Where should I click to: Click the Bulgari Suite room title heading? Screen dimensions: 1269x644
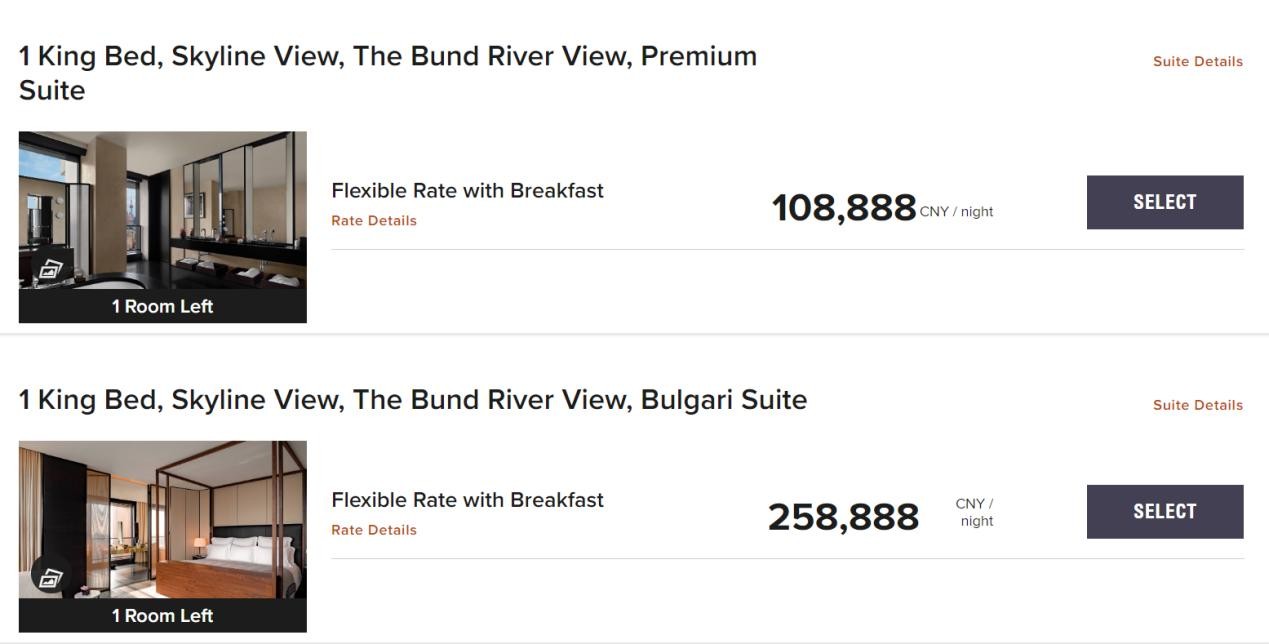coord(412,400)
